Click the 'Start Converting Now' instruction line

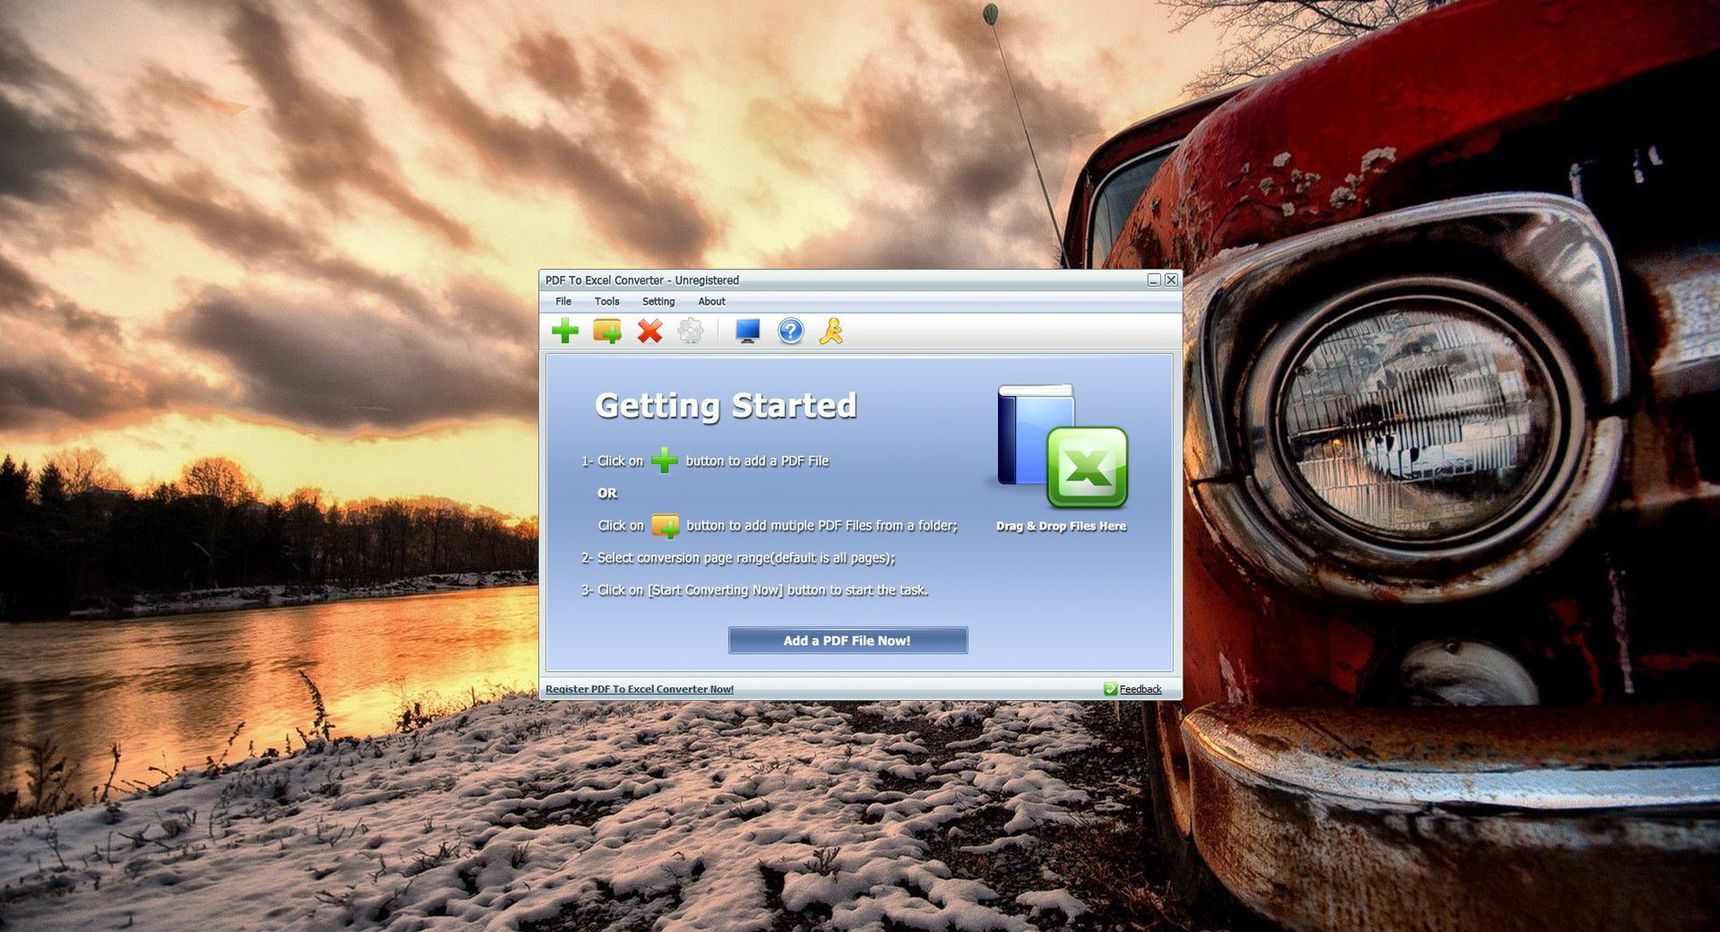(754, 590)
